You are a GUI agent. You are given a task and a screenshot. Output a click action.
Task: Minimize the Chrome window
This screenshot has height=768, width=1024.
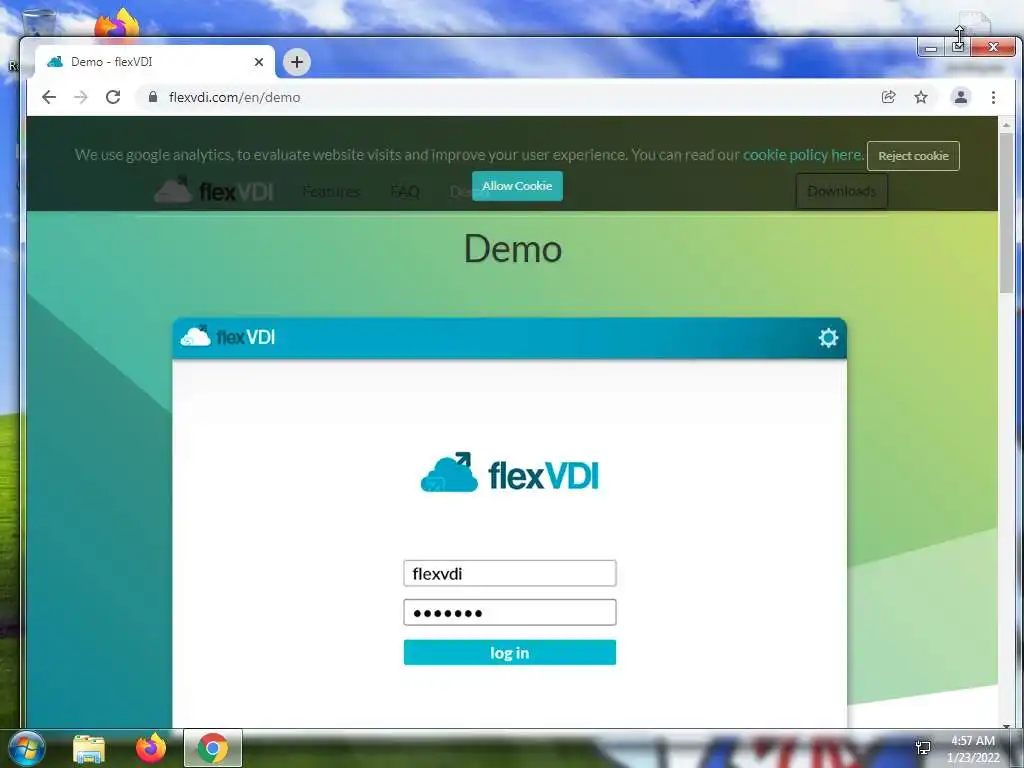[931, 48]
